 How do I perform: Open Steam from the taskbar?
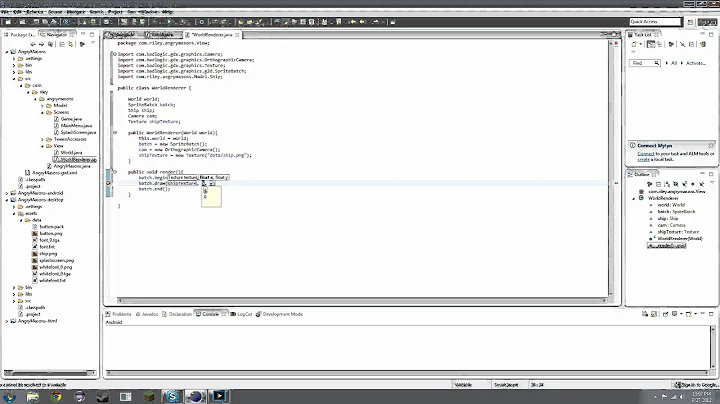pos(102,396)
